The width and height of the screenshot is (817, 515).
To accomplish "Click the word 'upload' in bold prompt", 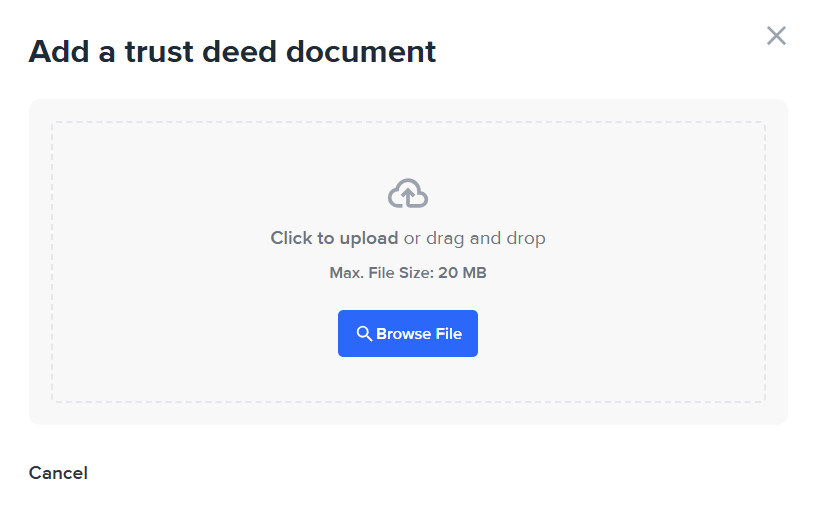I will 369,238.
